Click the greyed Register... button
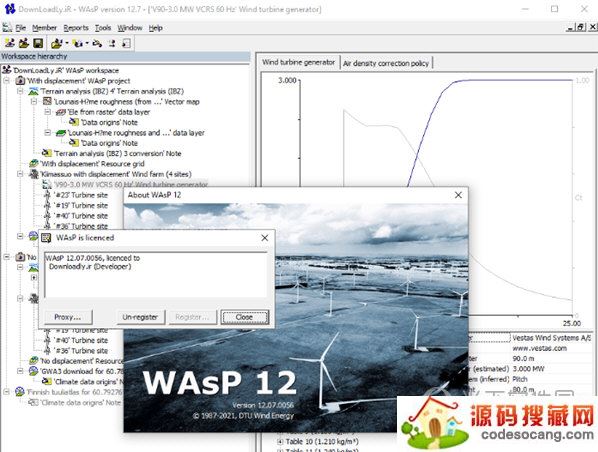The width and height of the screenshot is (598, 452). click(x=192, y=317)
